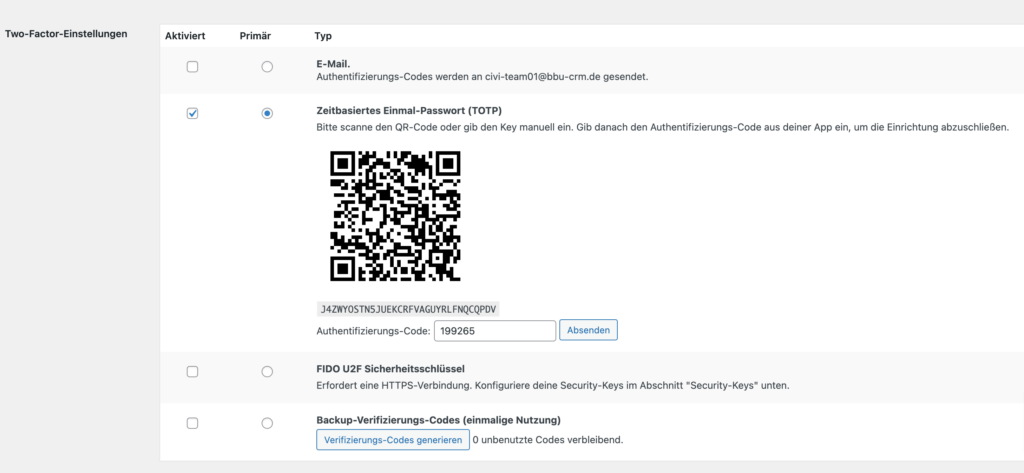Viewport: 1024px width, 473px height.
Task: Click the Primär column header
Action: [x=255, y=36]
